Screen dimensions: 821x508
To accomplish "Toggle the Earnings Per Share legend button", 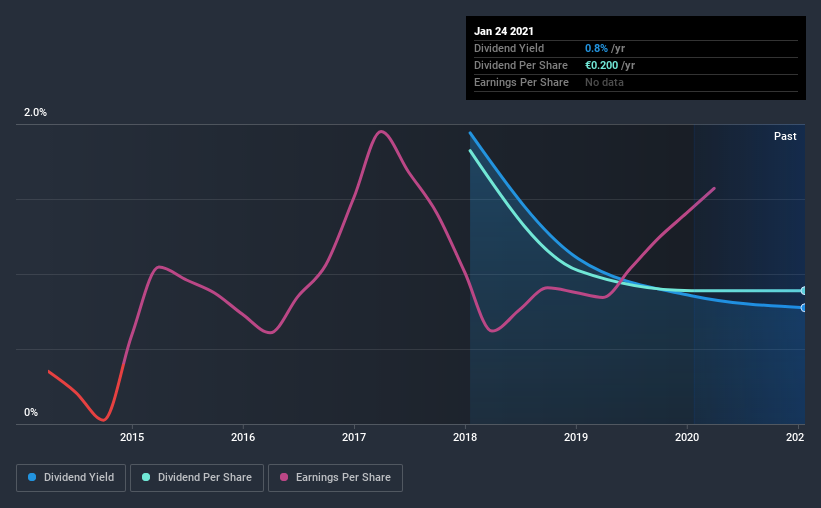I will tap(335, 478).
